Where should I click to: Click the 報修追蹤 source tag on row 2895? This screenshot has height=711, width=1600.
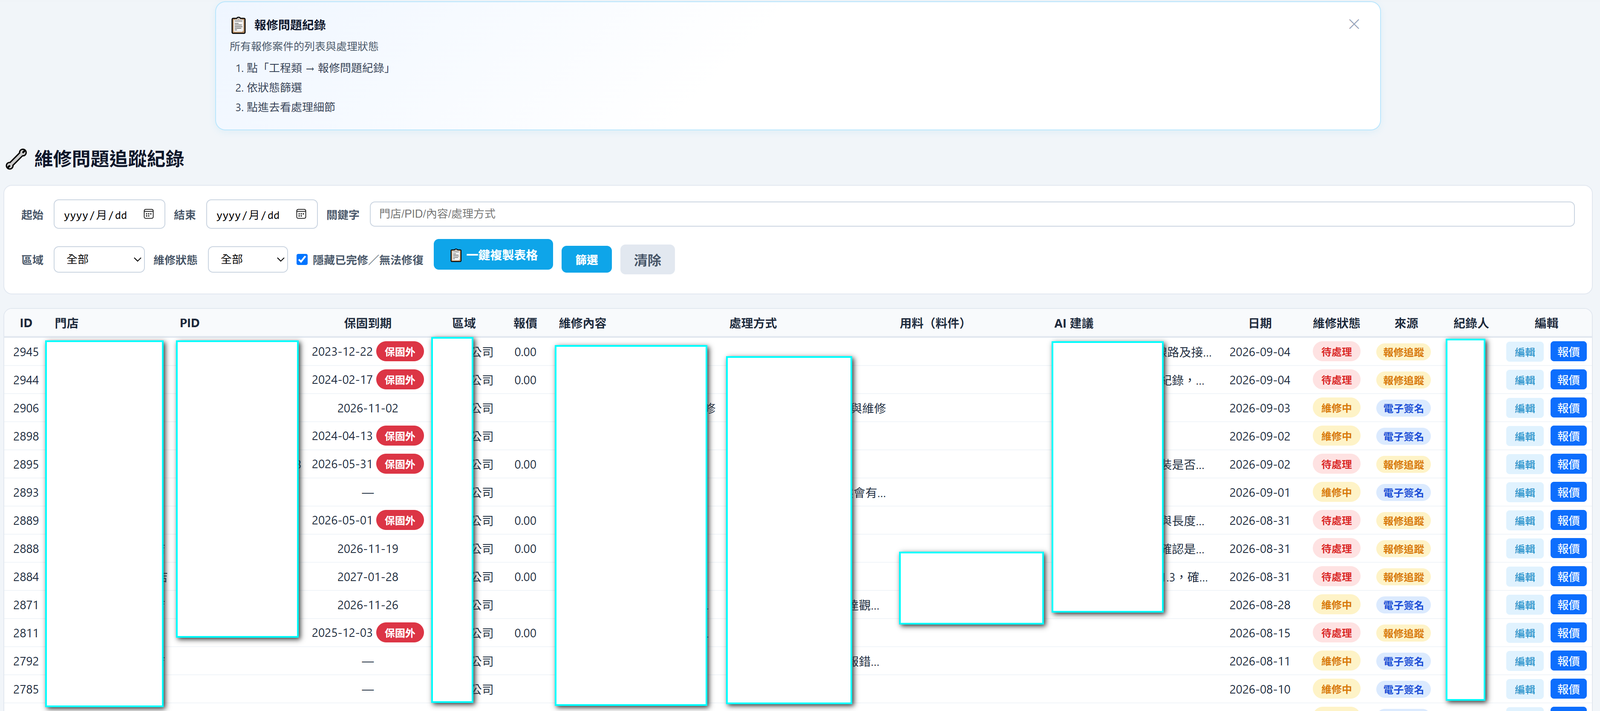click(x=1403, y=465)
